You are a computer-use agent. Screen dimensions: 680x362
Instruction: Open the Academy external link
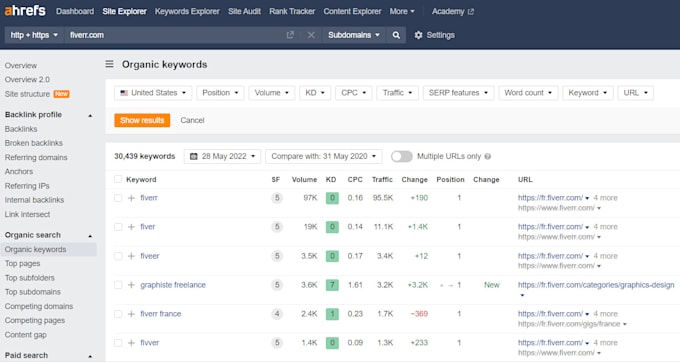[x=452, y=11]
